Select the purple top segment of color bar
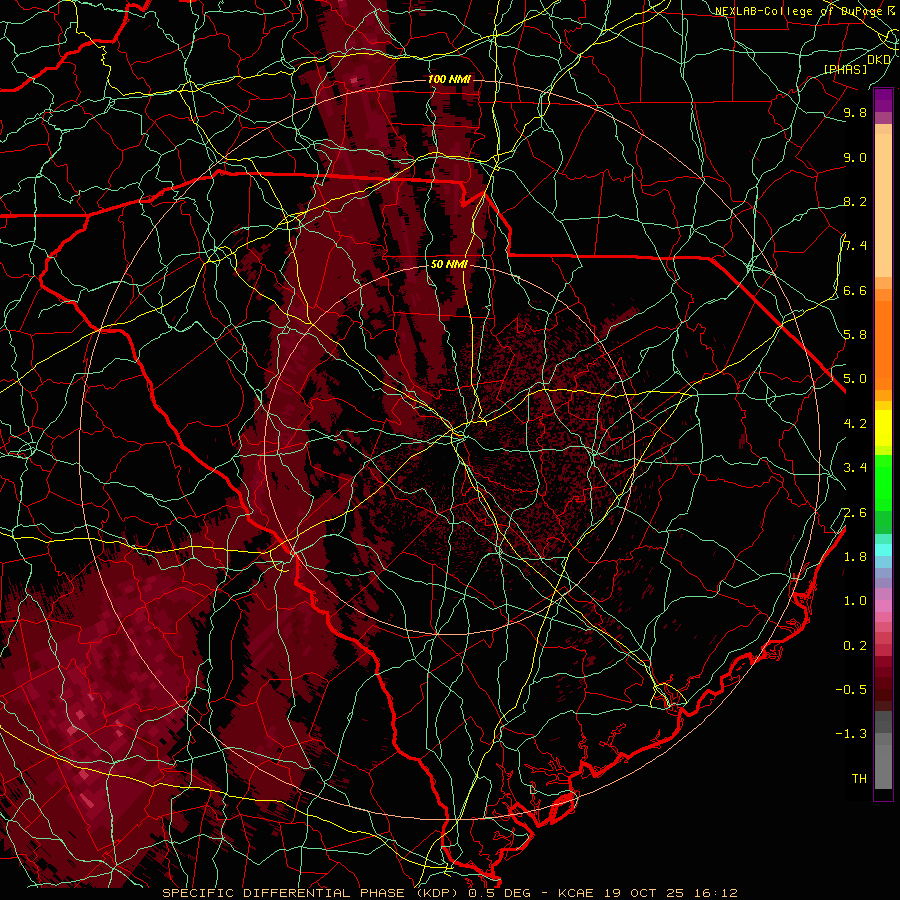This screenshot has width=900, height=900. pyautogui.click(x=883, y=100)
